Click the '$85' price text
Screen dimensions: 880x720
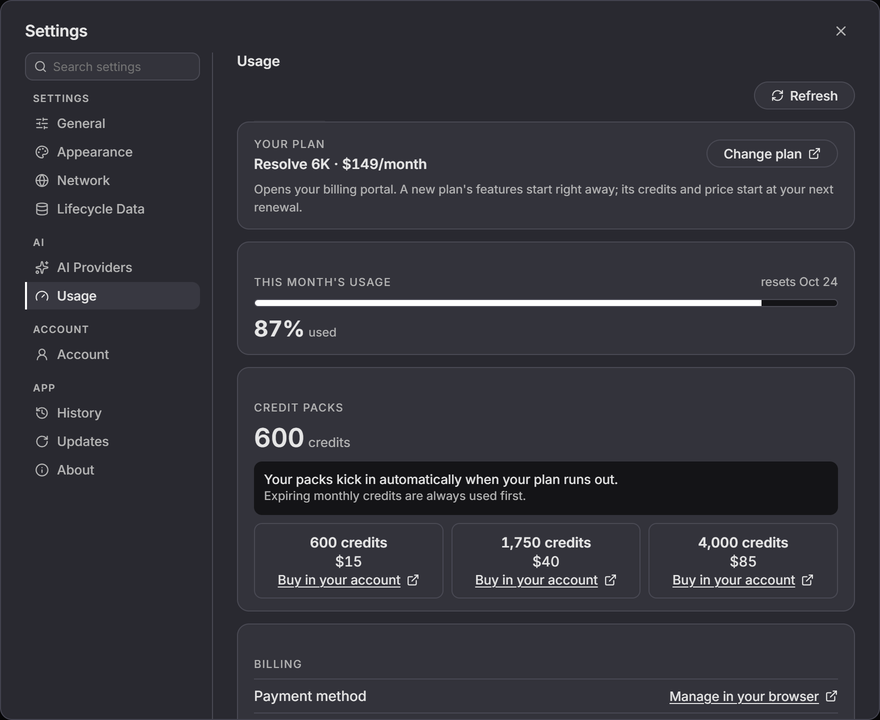pos(743,562)
